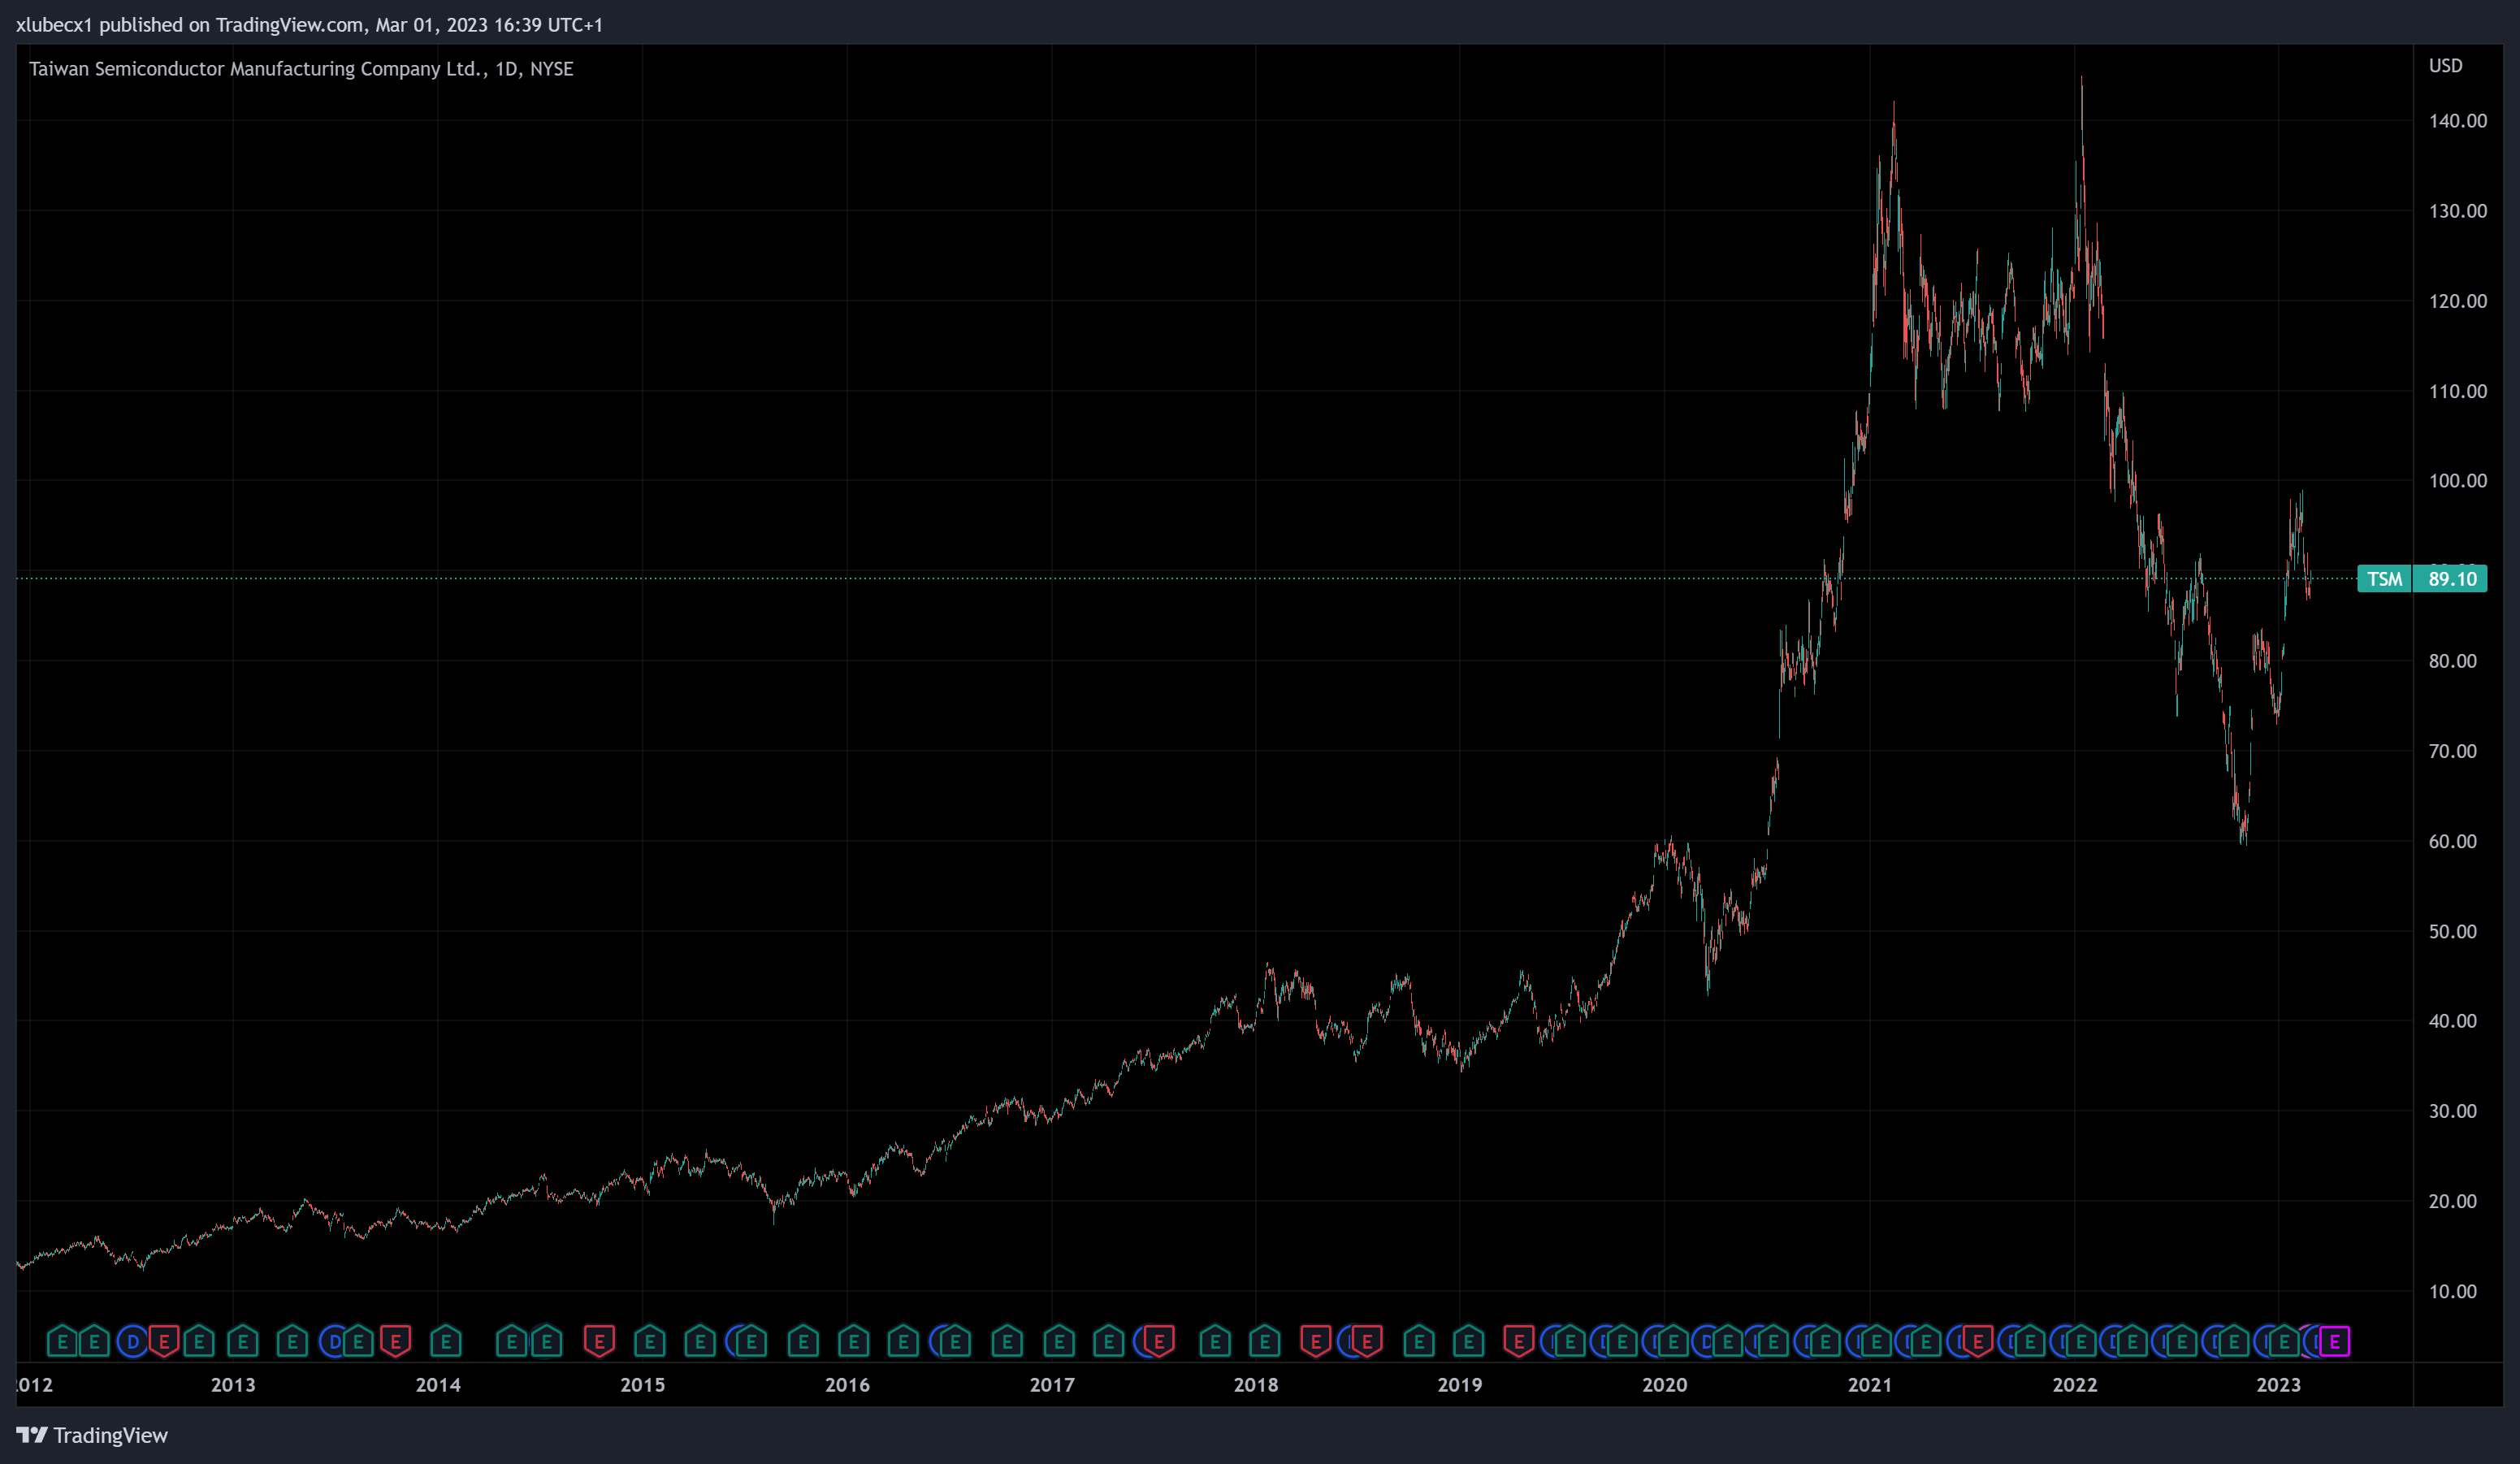Click red E earnings marker in mid-2021

(1977, 1341)
